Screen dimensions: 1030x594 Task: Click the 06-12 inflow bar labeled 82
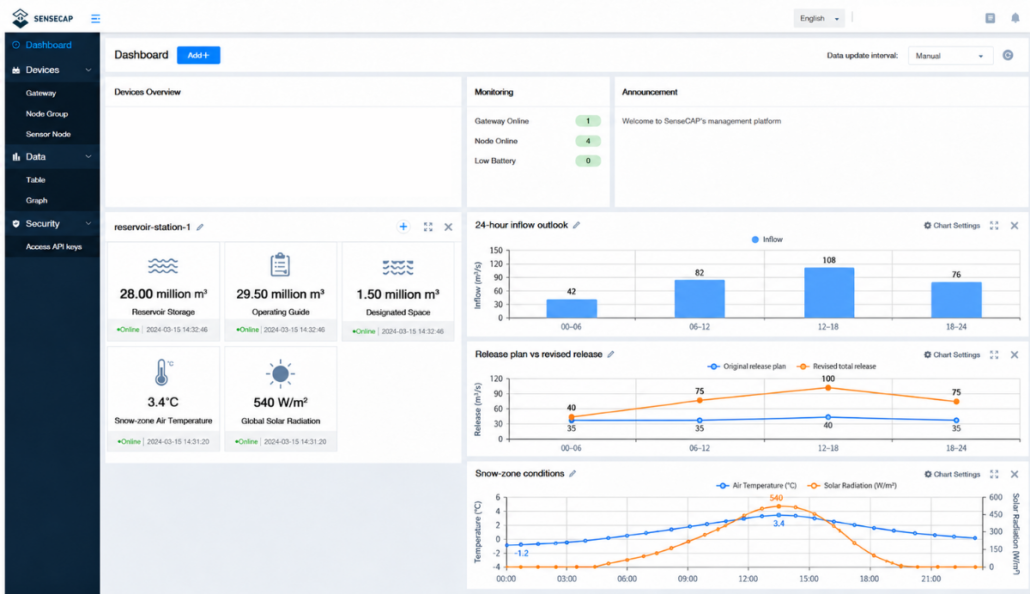700,299
